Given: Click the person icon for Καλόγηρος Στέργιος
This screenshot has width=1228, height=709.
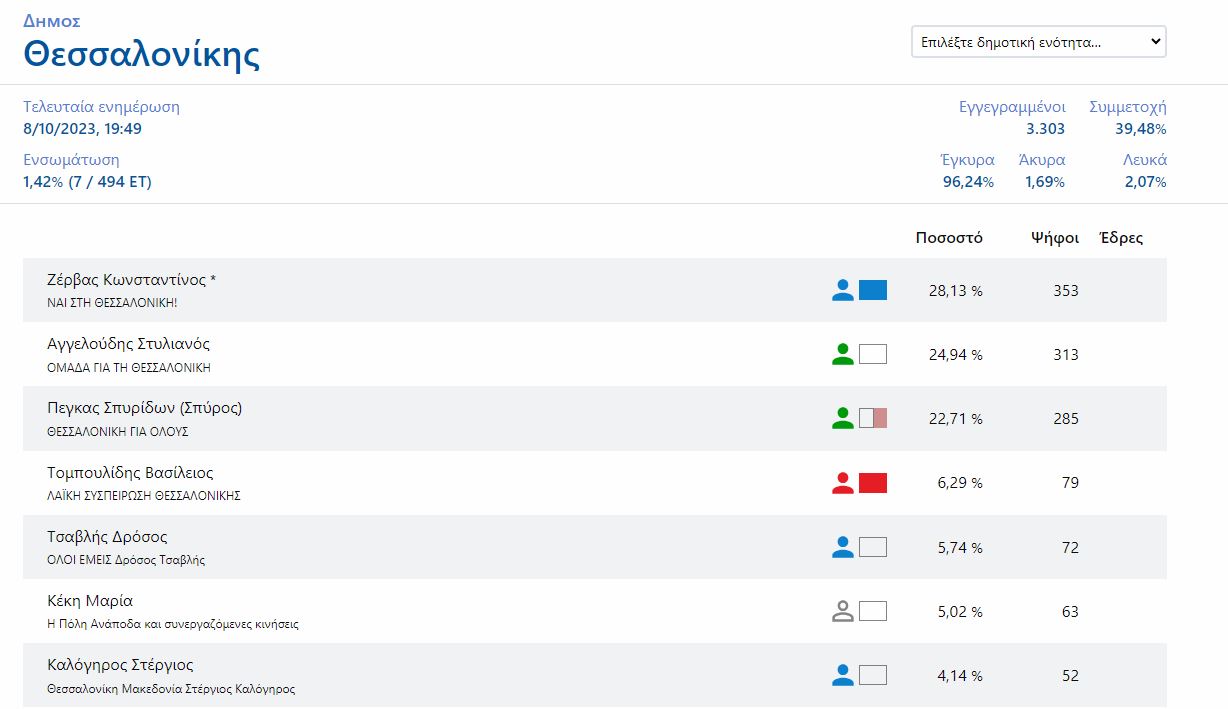Looking at the screenshot, I should tap(843, 675).
